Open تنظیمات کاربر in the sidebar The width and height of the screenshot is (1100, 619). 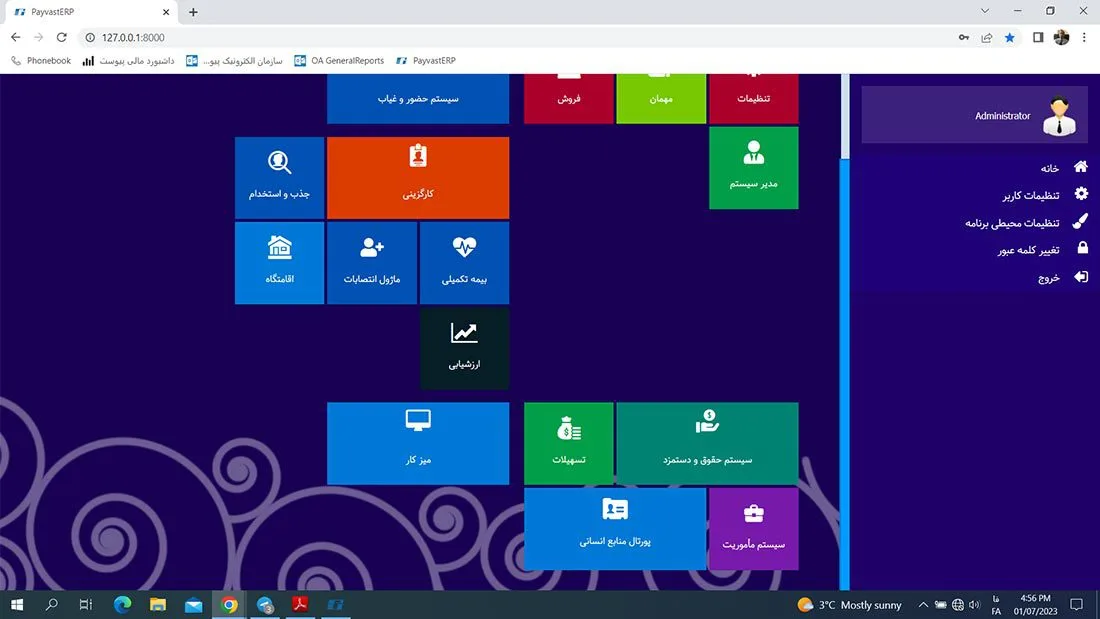pos(1031,195)
